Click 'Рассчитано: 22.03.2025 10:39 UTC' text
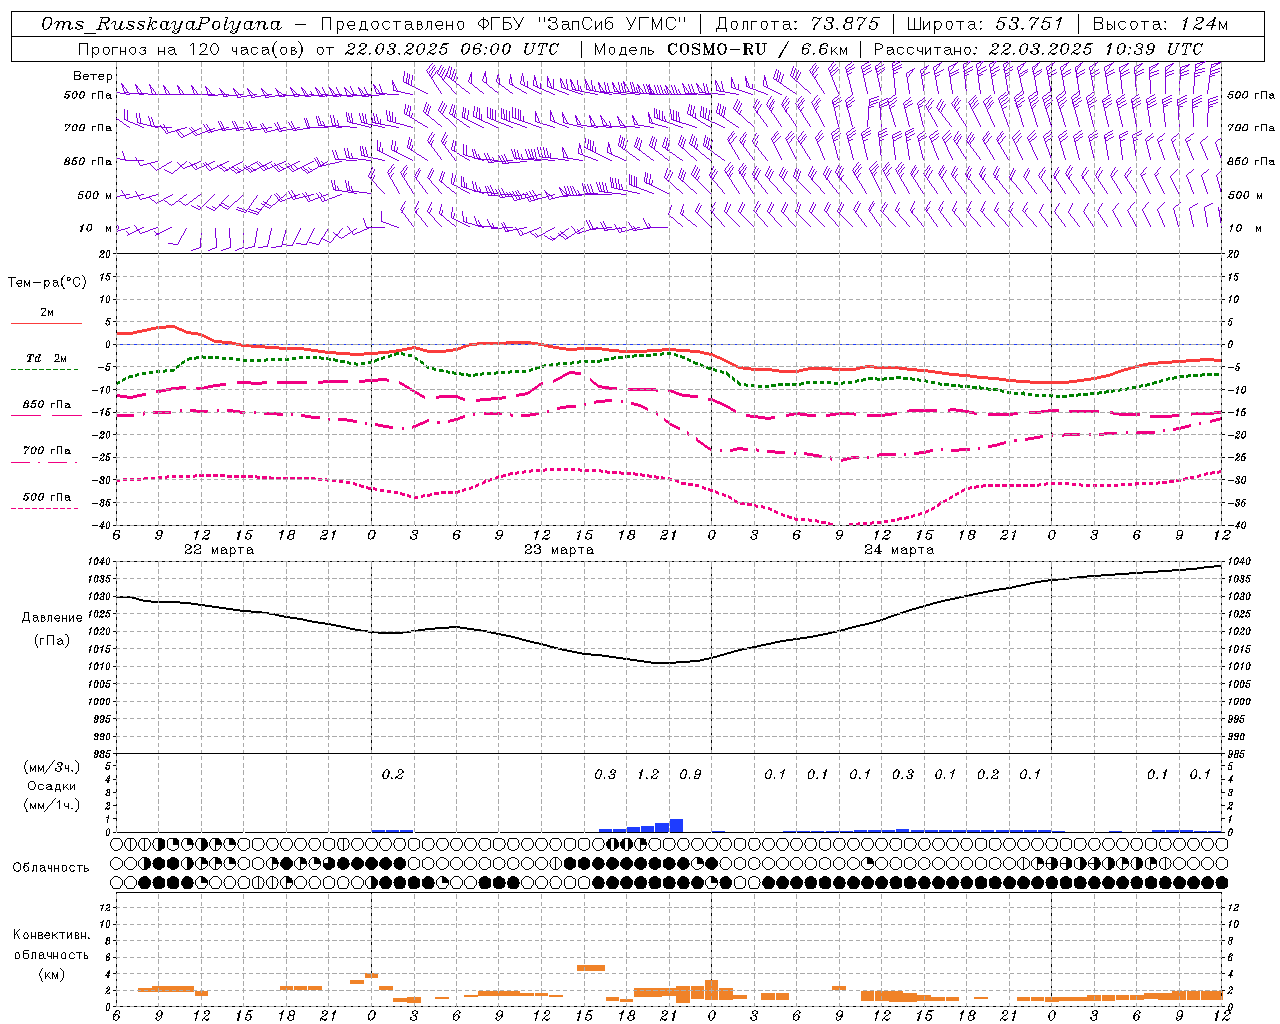Image resolution: width=1280 pixels, height=1024 pixels. pyautogui.click(x=1038, y=49)
